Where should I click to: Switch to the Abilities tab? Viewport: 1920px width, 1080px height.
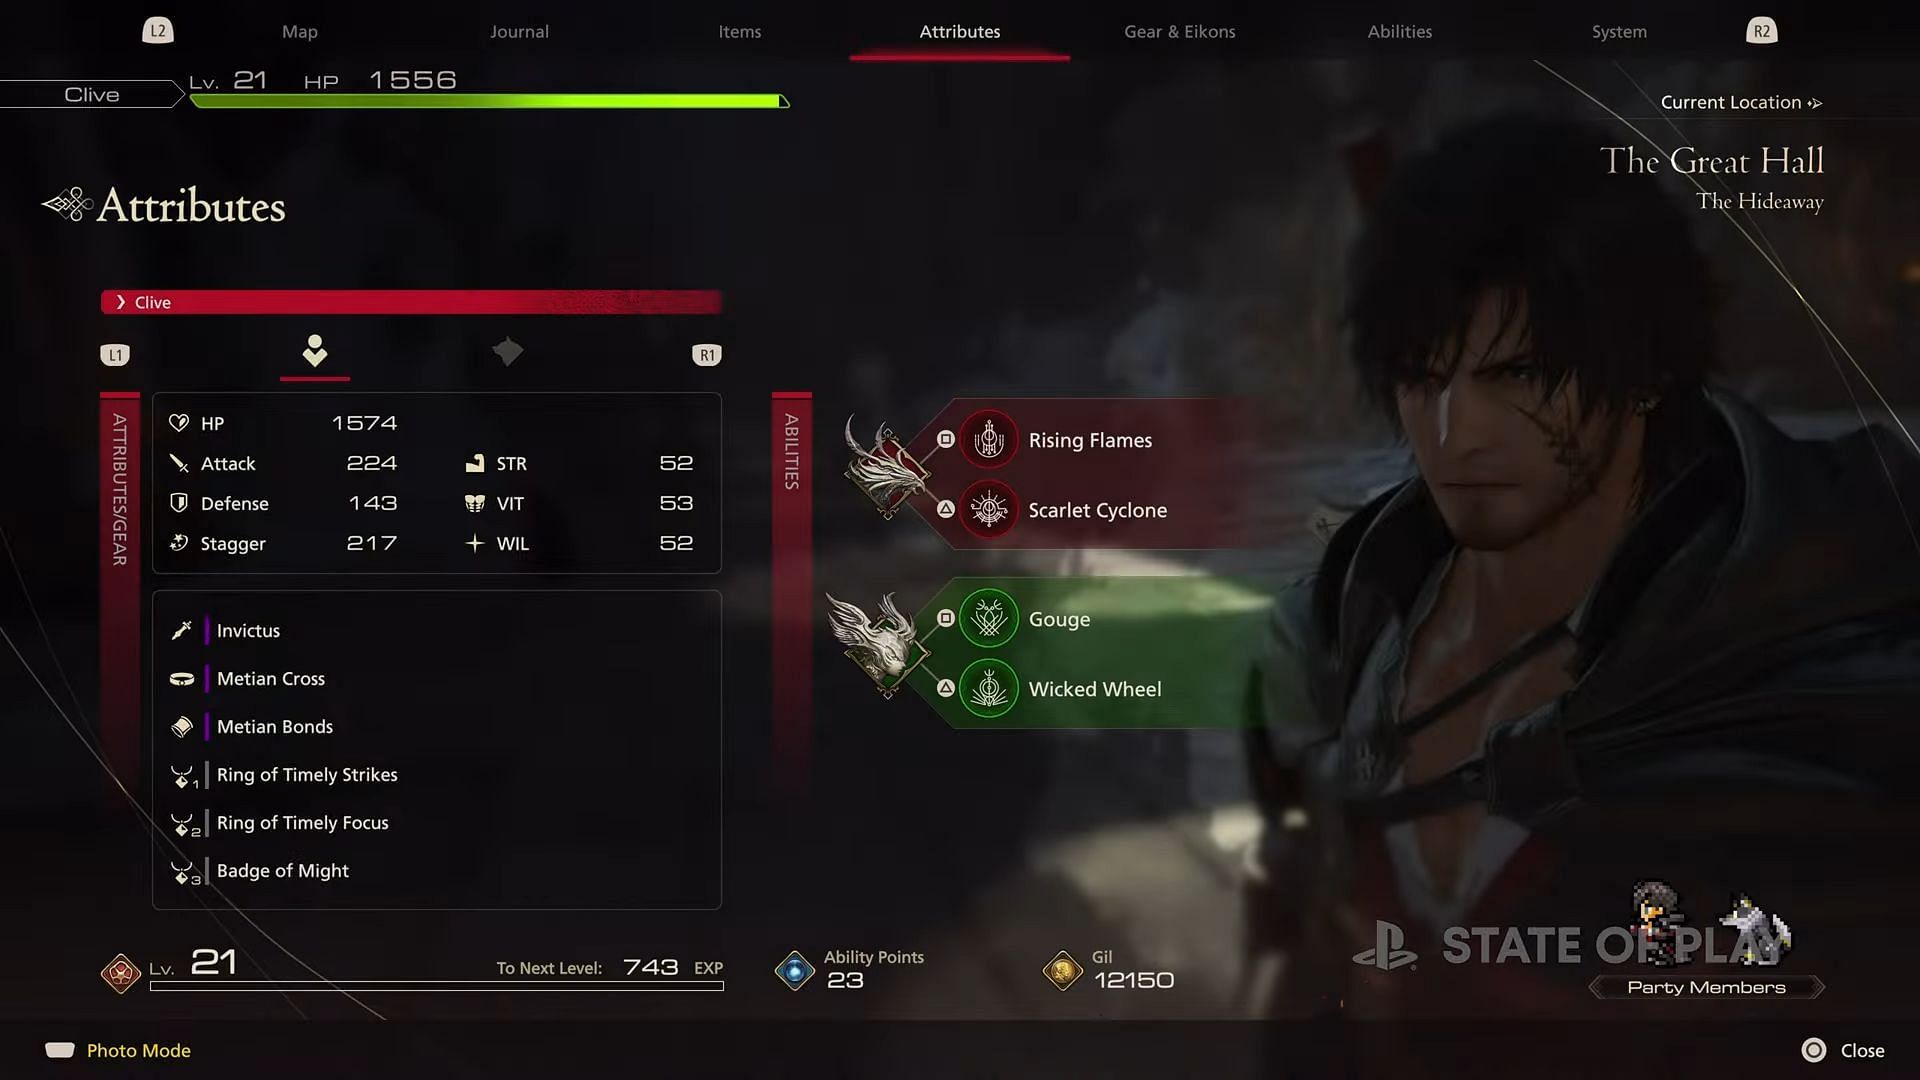click(x=1400, y=30)
